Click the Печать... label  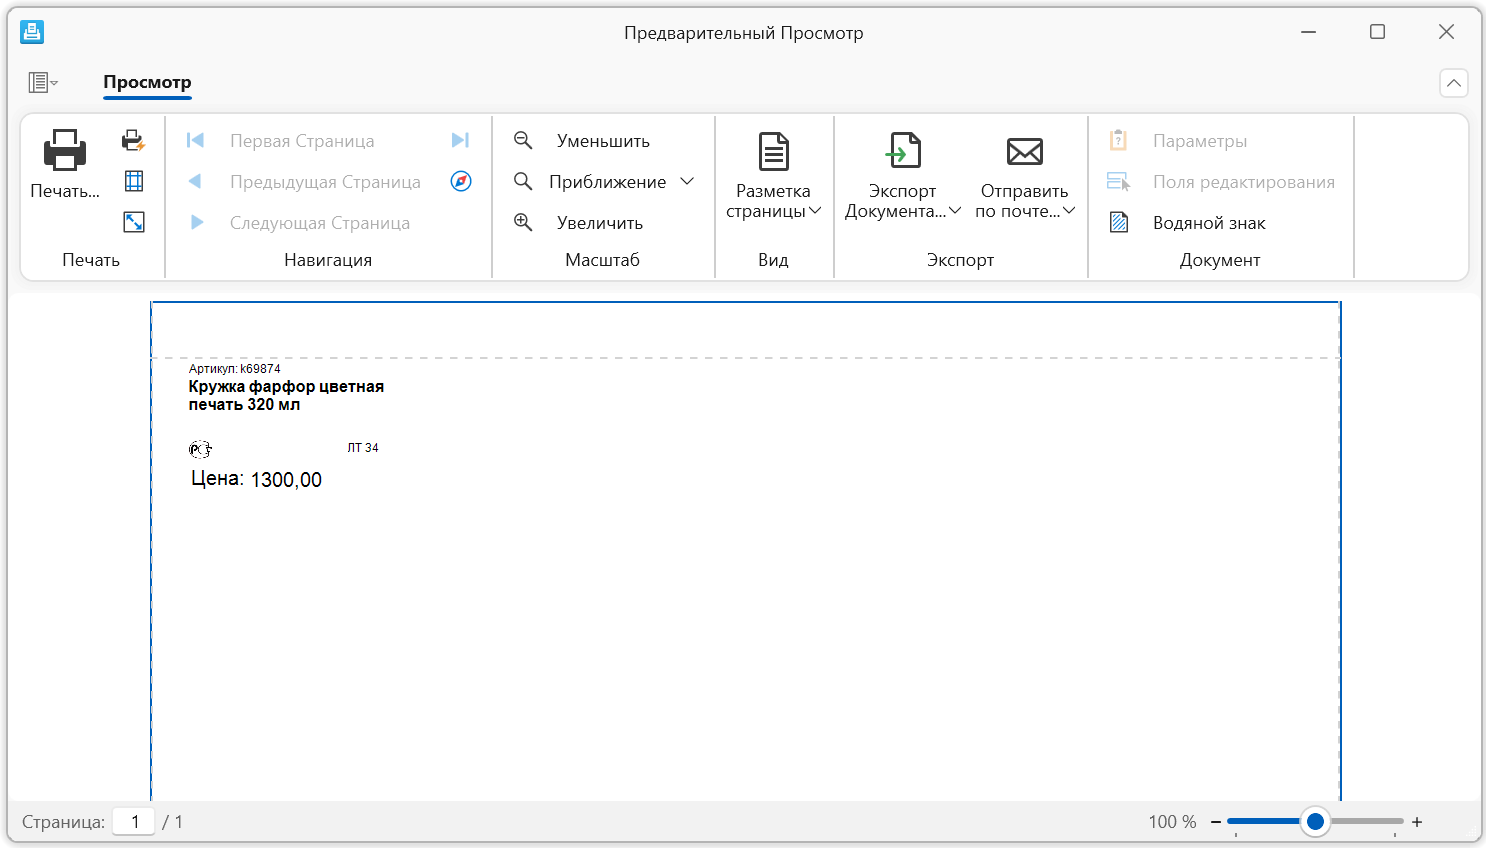(x=65, y=191)
